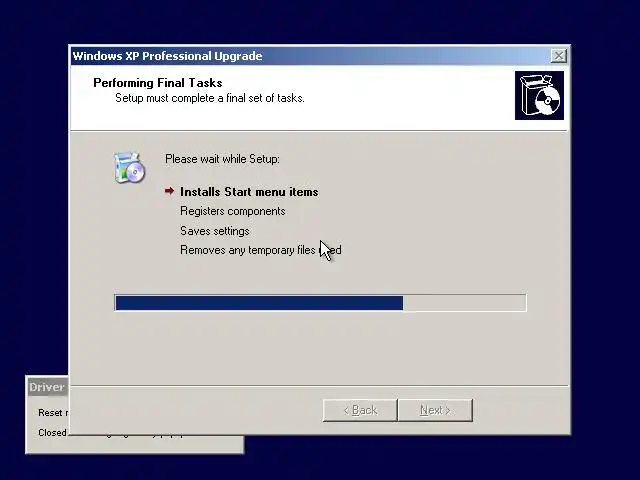This screenshot has width=640, height=480.
Task: Click the setup box and CD header icon
Action: point(539,96)
